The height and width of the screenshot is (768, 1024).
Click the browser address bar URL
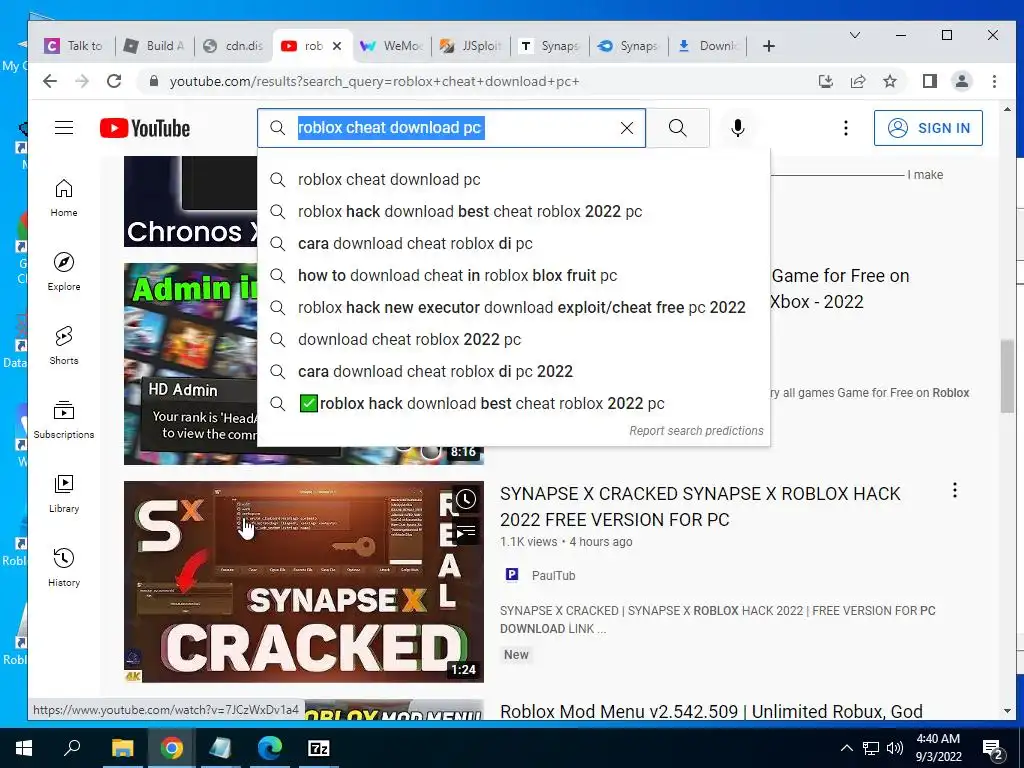point(374,82)
